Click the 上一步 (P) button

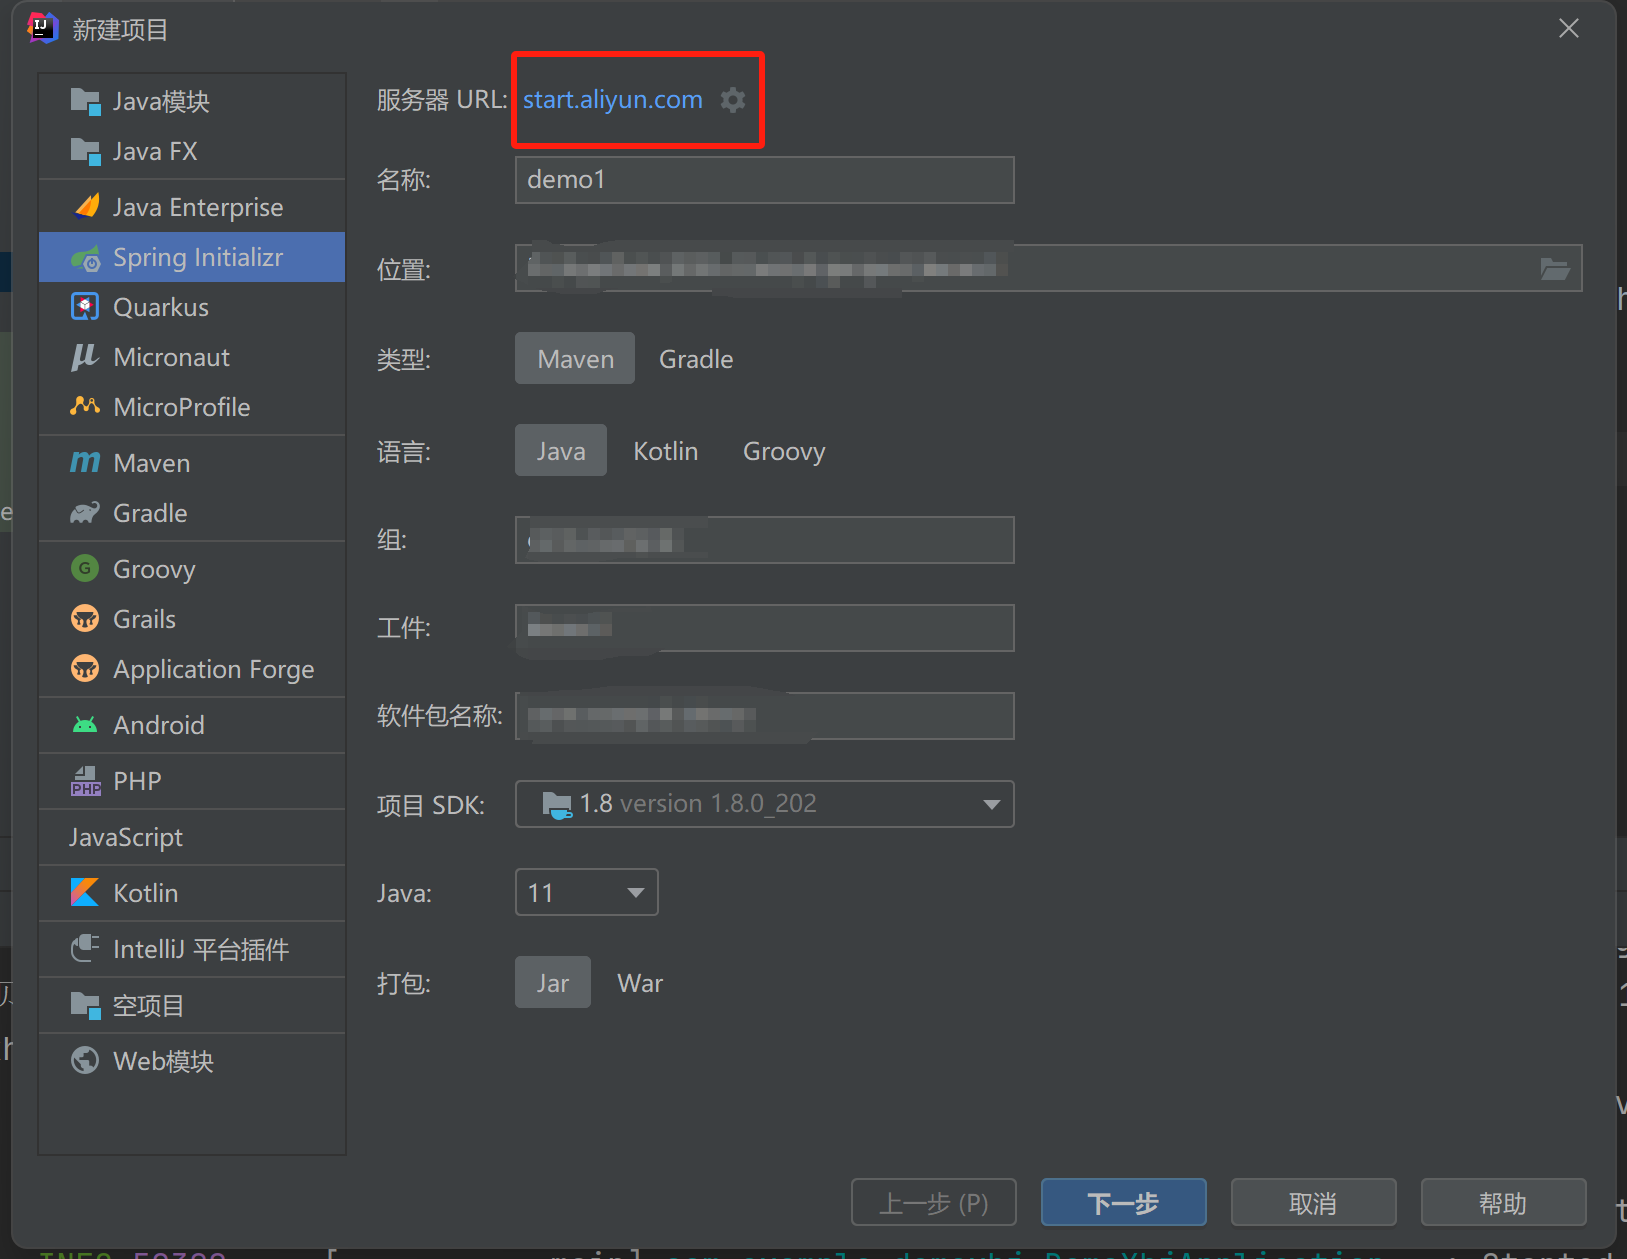tap(934, 1202)
